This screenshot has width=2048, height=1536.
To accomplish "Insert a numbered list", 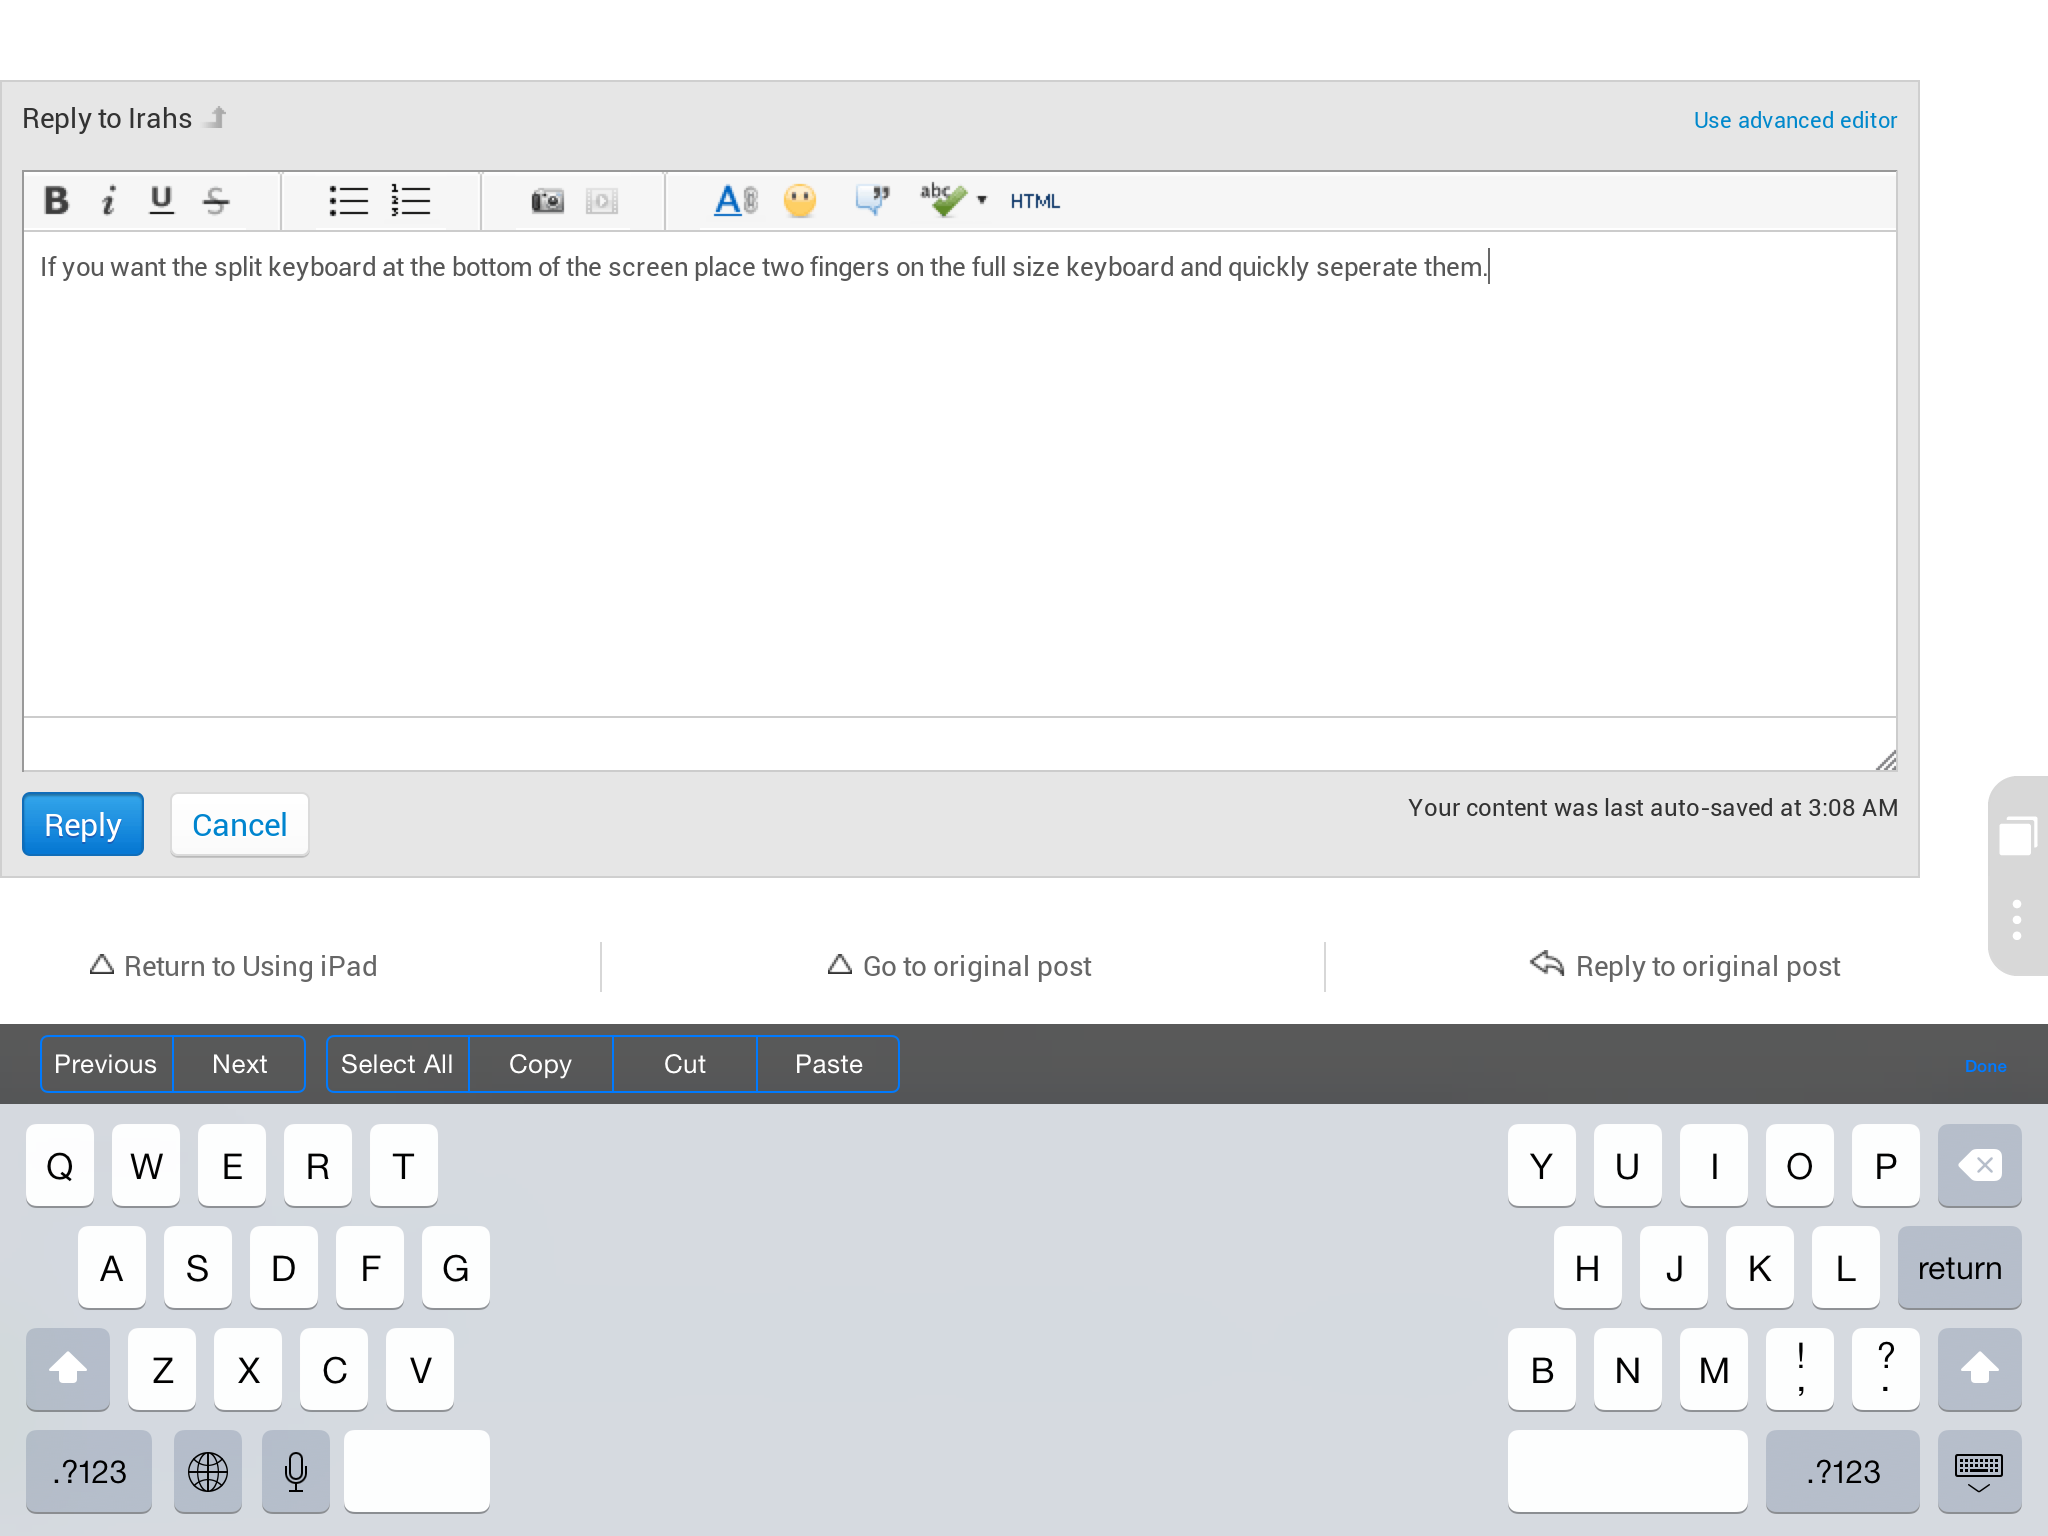I will tap(410, 201).
